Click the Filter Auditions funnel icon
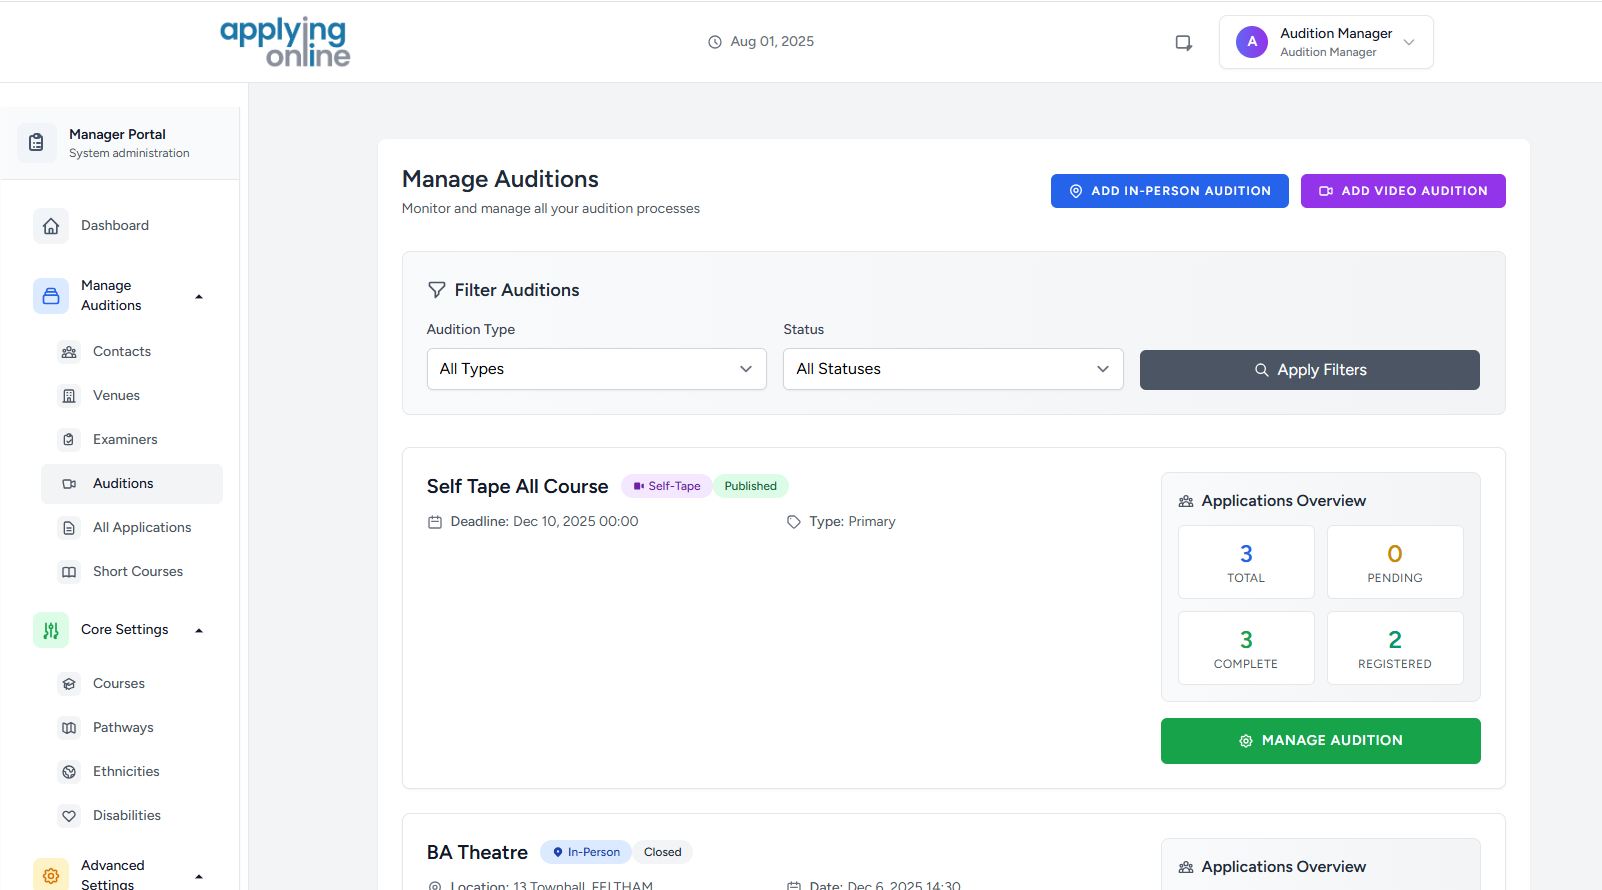Viewport: 1602px width, 890px height. [x=437, y=290]
